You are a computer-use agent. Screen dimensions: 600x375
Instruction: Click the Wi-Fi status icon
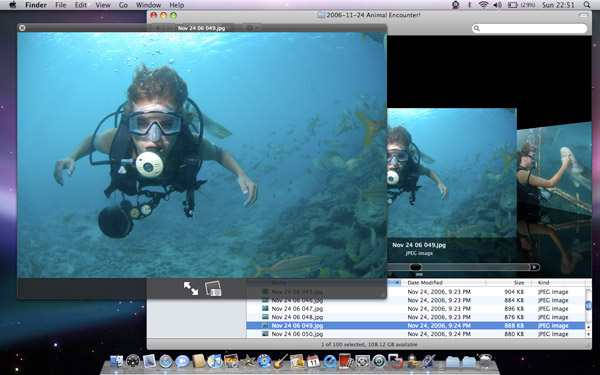click(484, 5)
